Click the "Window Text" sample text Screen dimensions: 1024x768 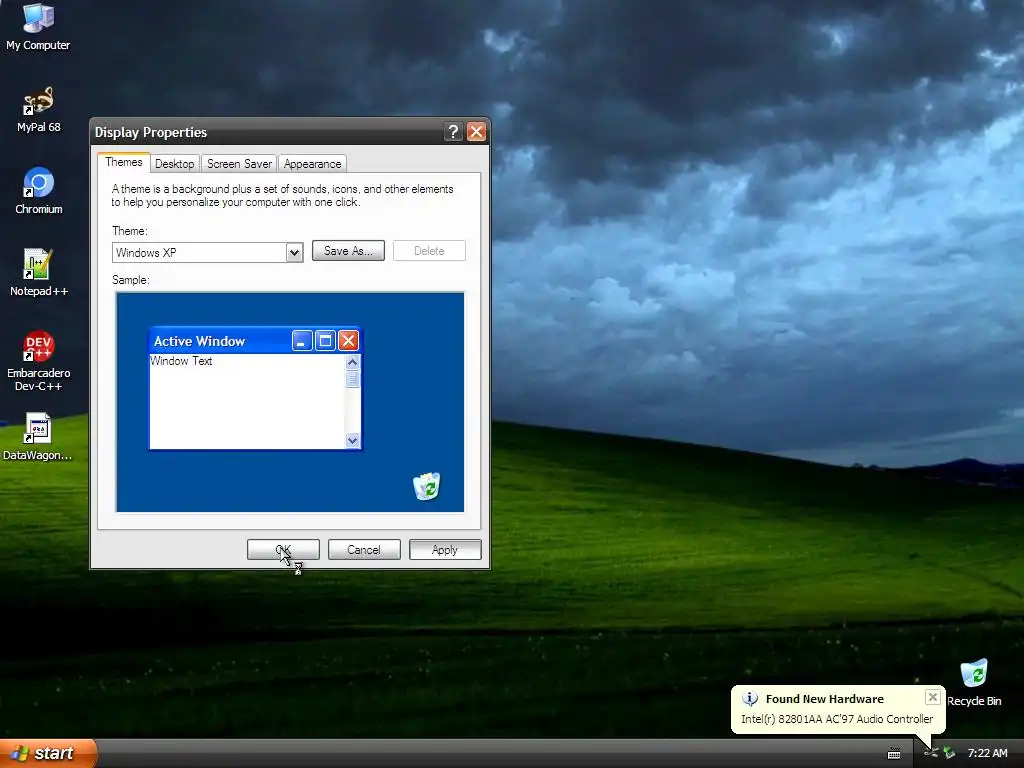tap(181, 360)
